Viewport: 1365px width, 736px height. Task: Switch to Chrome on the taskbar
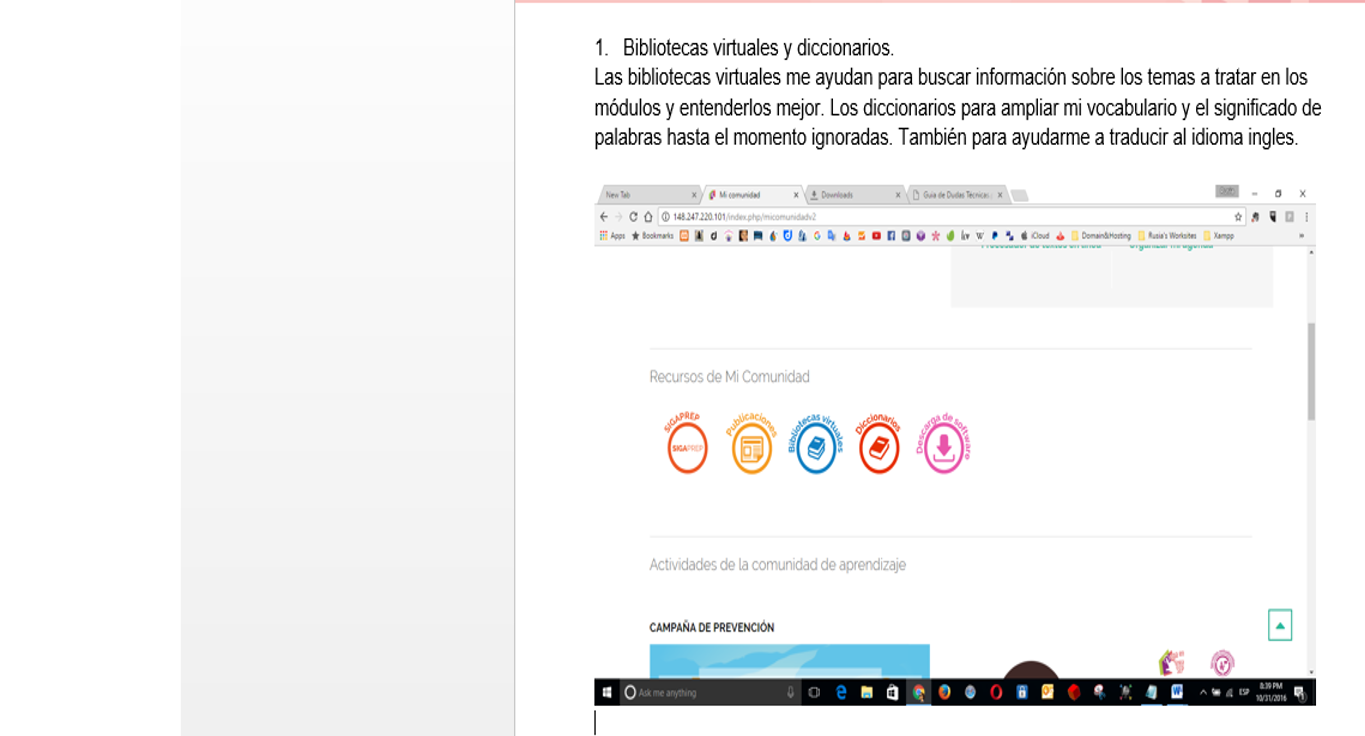[918, 692]
